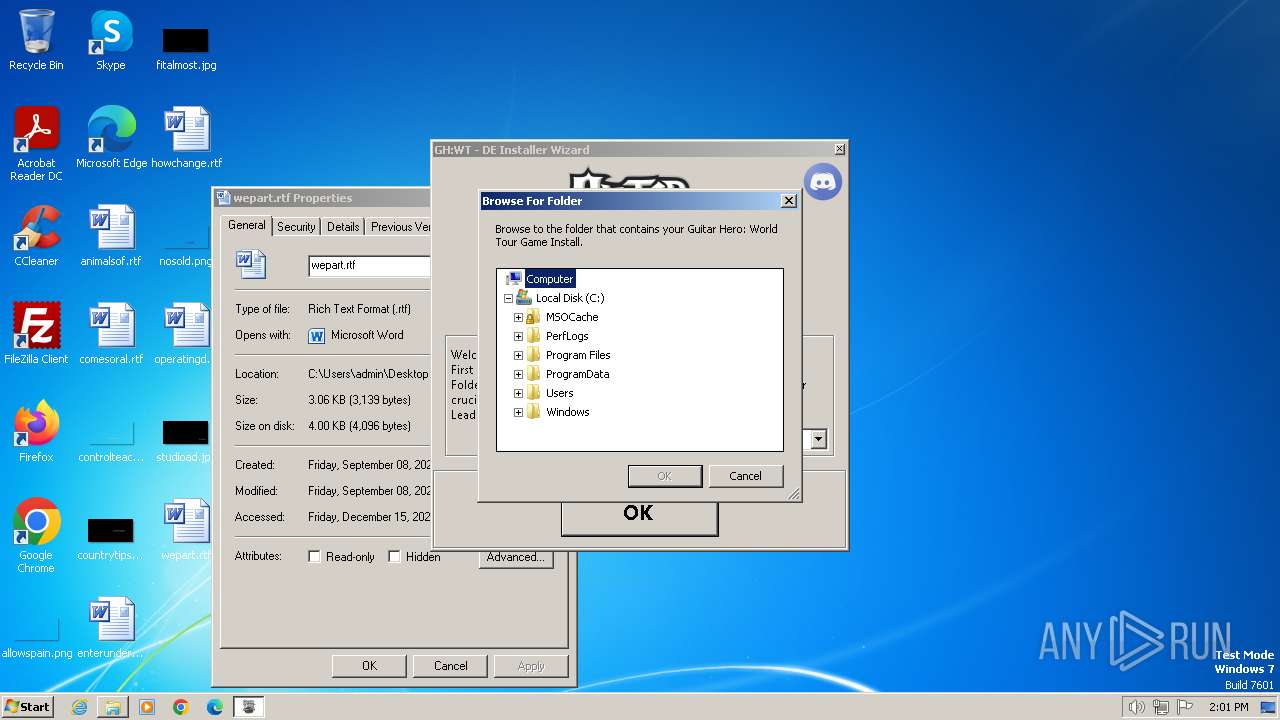Launch Microsoft Edge desktop shortcut
The width and height of the screenshot is (1280, 720).
tap(111, 138)
